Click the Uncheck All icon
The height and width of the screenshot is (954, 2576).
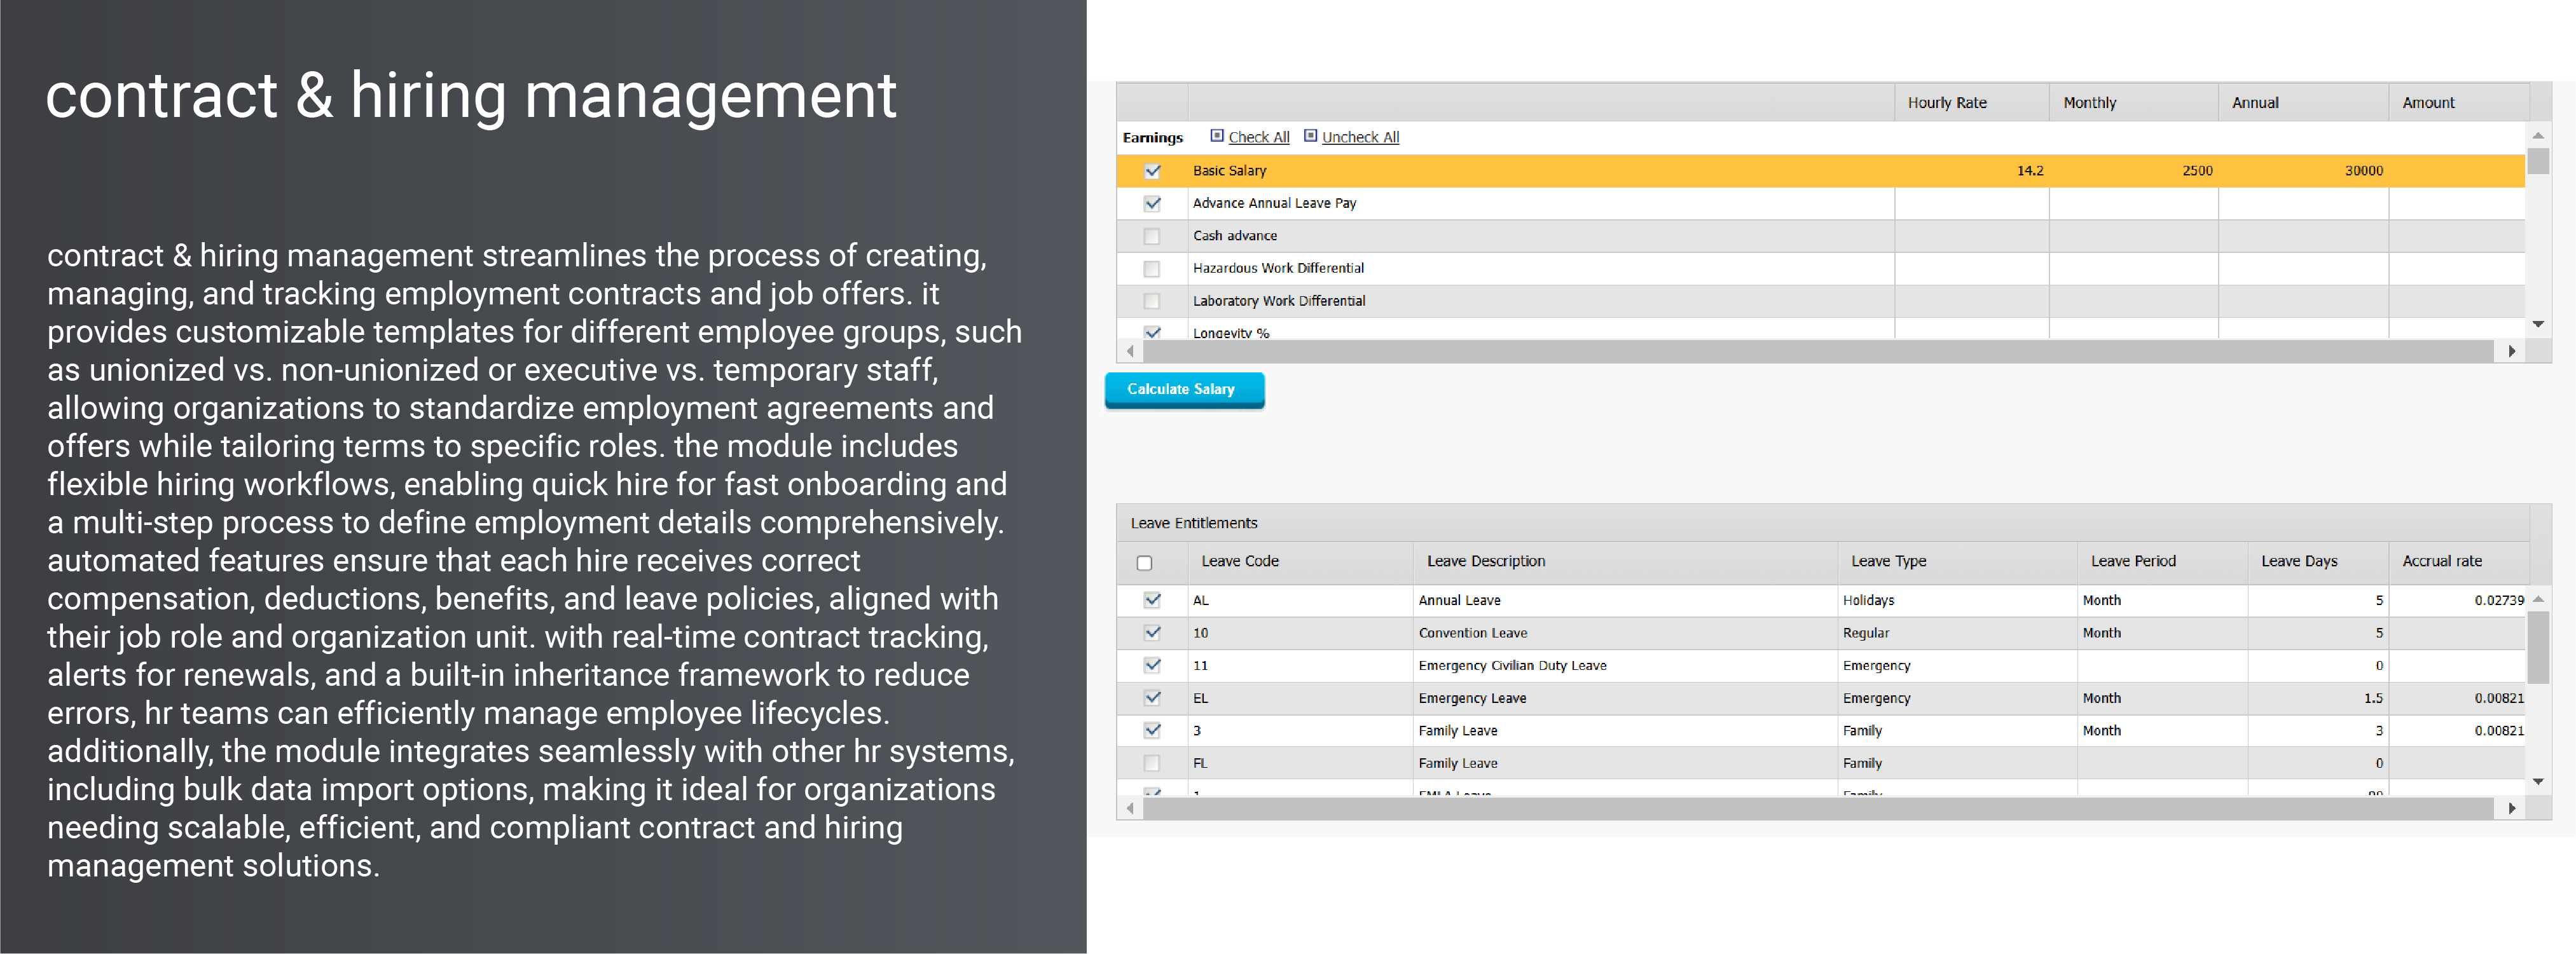click(x=1310, y=136)
